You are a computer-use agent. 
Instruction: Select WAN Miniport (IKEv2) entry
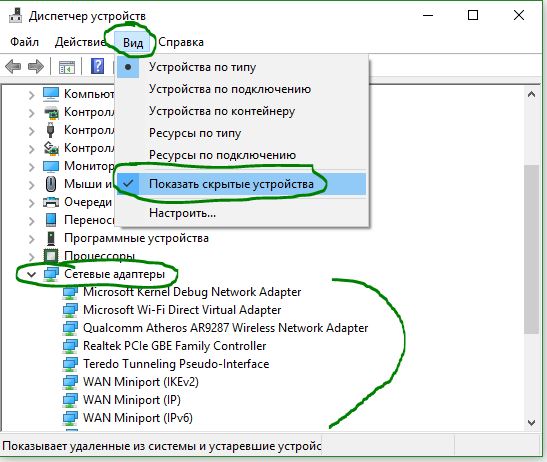141,382
